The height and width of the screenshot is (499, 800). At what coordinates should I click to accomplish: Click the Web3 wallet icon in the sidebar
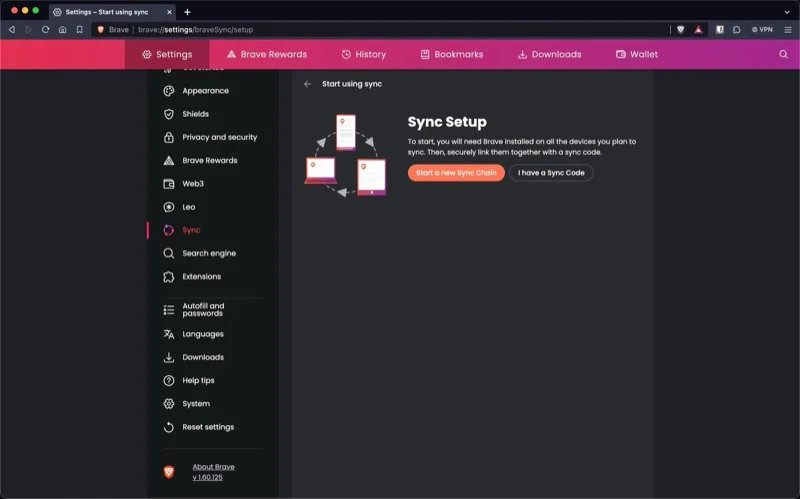[169, 184]
